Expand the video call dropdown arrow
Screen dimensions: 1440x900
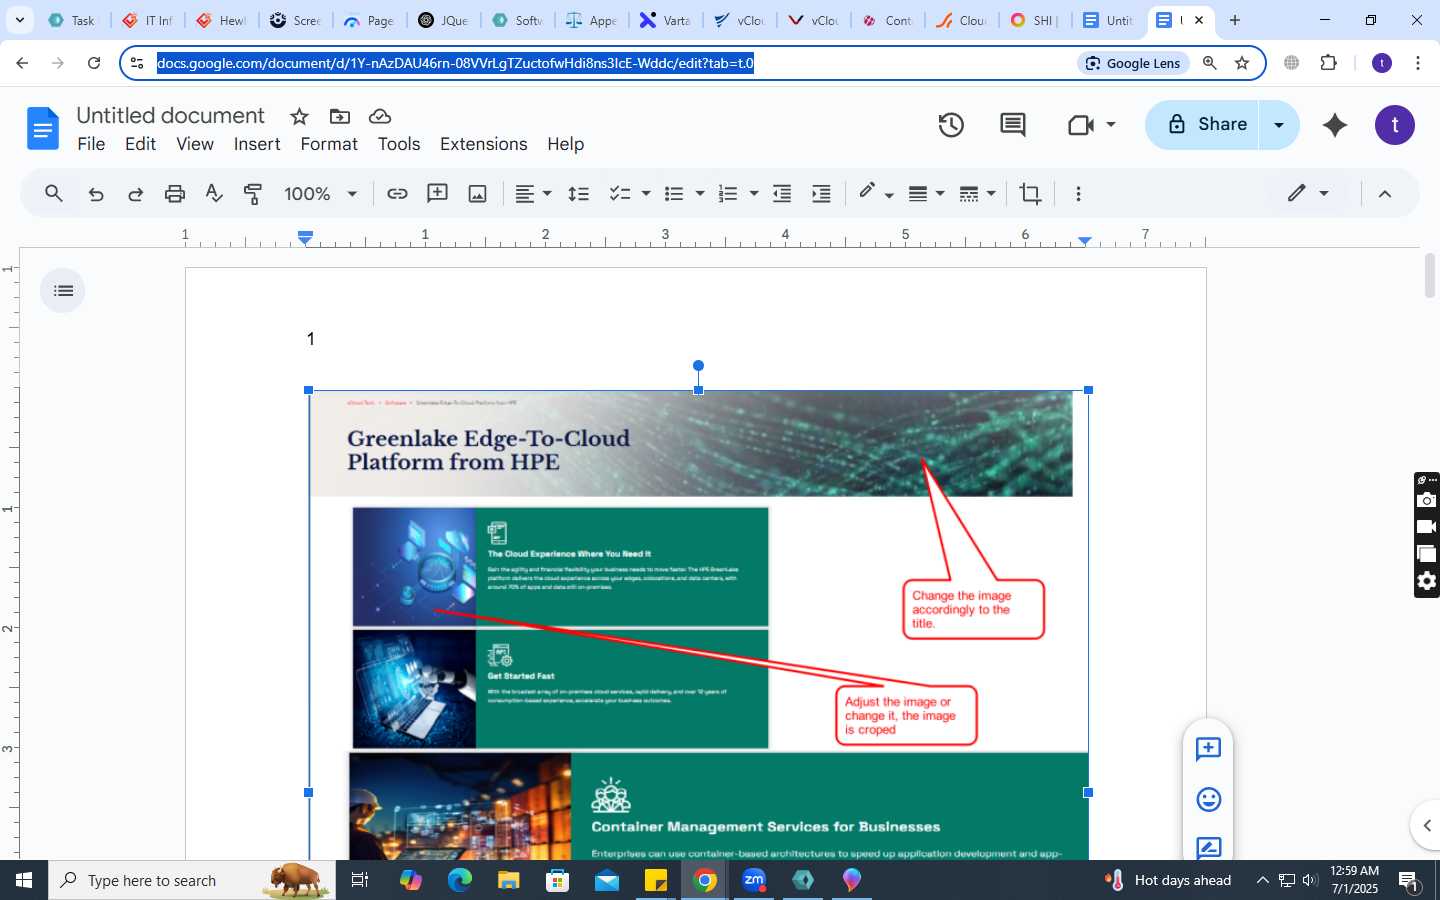1111,125
